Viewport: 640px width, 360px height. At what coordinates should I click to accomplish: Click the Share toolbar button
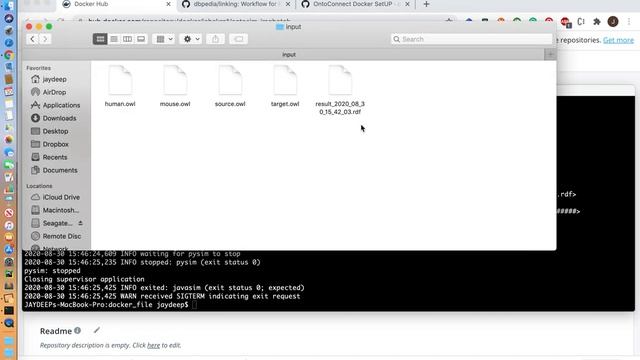click(x=215, y=39)
